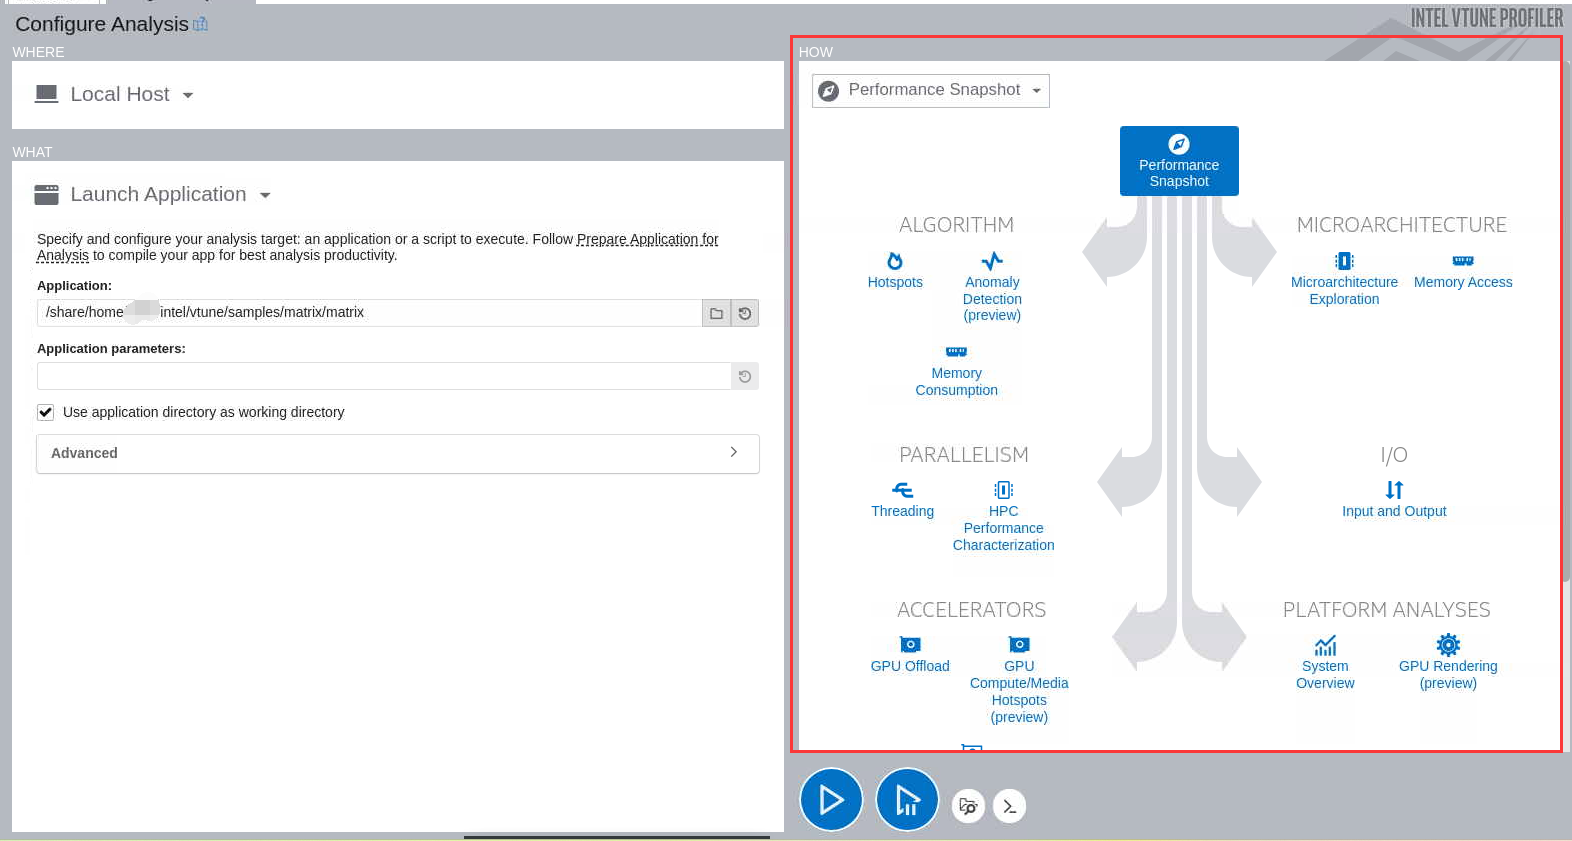The width and height of the screenshot is (1572, 841).
Task: Expand the Advanced section
Action: pyautogui.click(x=398, y=453)
